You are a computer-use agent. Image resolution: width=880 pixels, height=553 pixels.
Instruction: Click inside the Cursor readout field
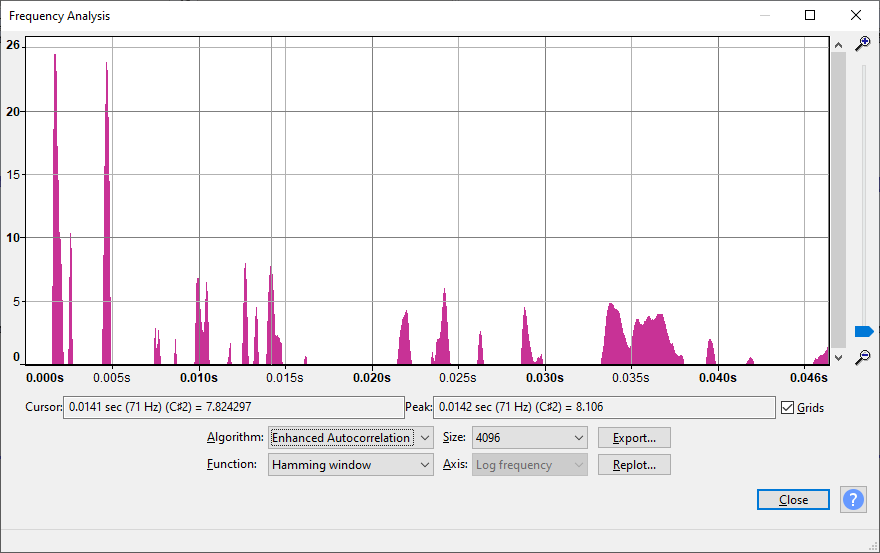(233, 408)
